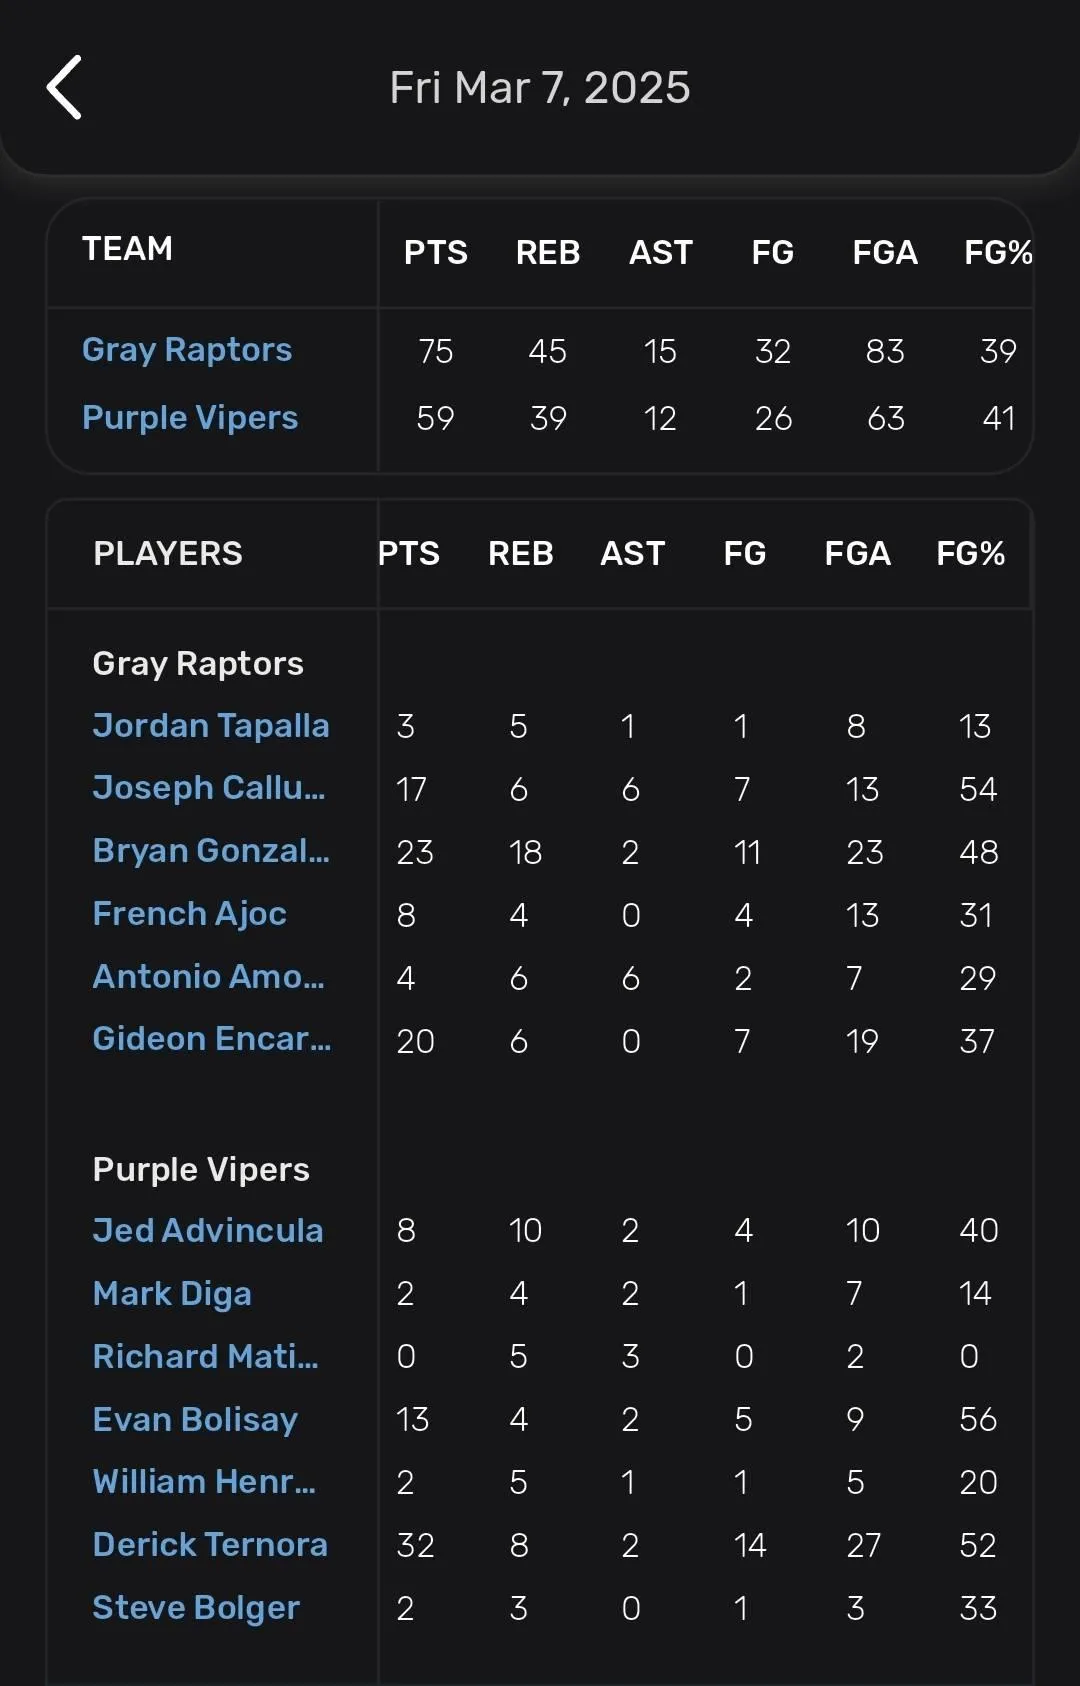Click the Fri Mar 7, 2025 date title
Image resolution: width=1080 pixels, height=1686 pixels.
[540, 88]
